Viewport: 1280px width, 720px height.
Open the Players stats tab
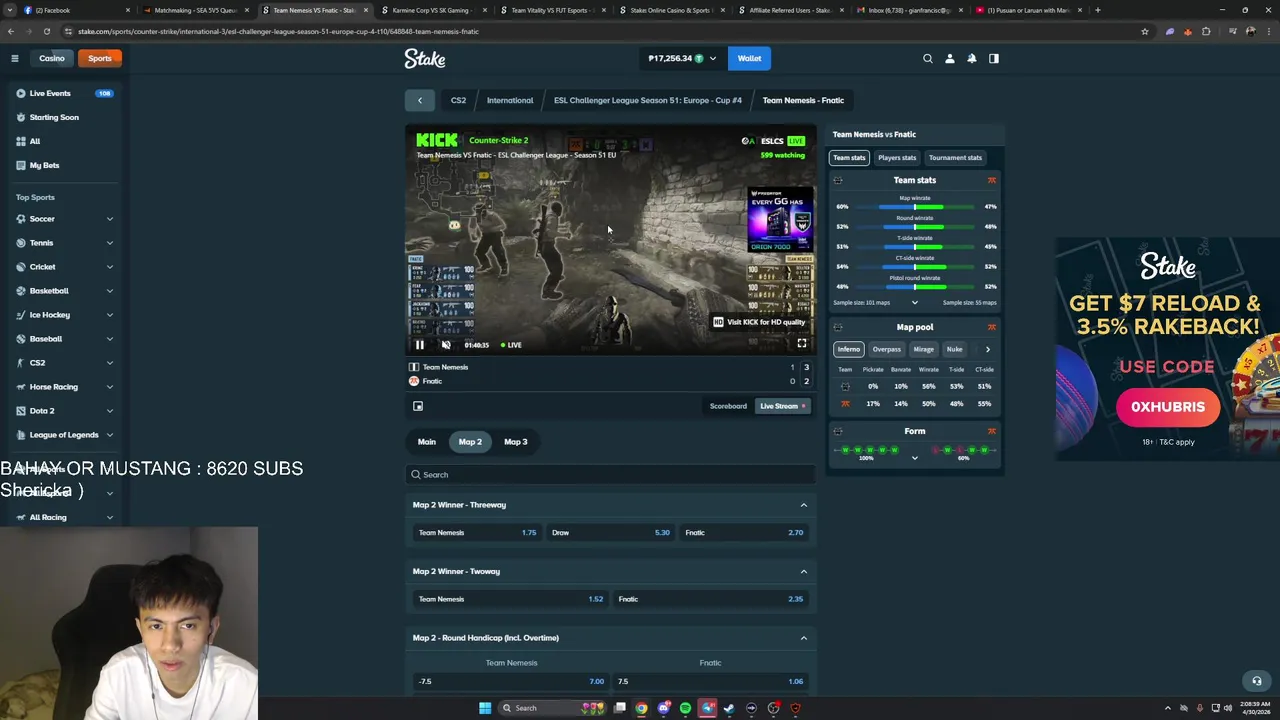897,157
